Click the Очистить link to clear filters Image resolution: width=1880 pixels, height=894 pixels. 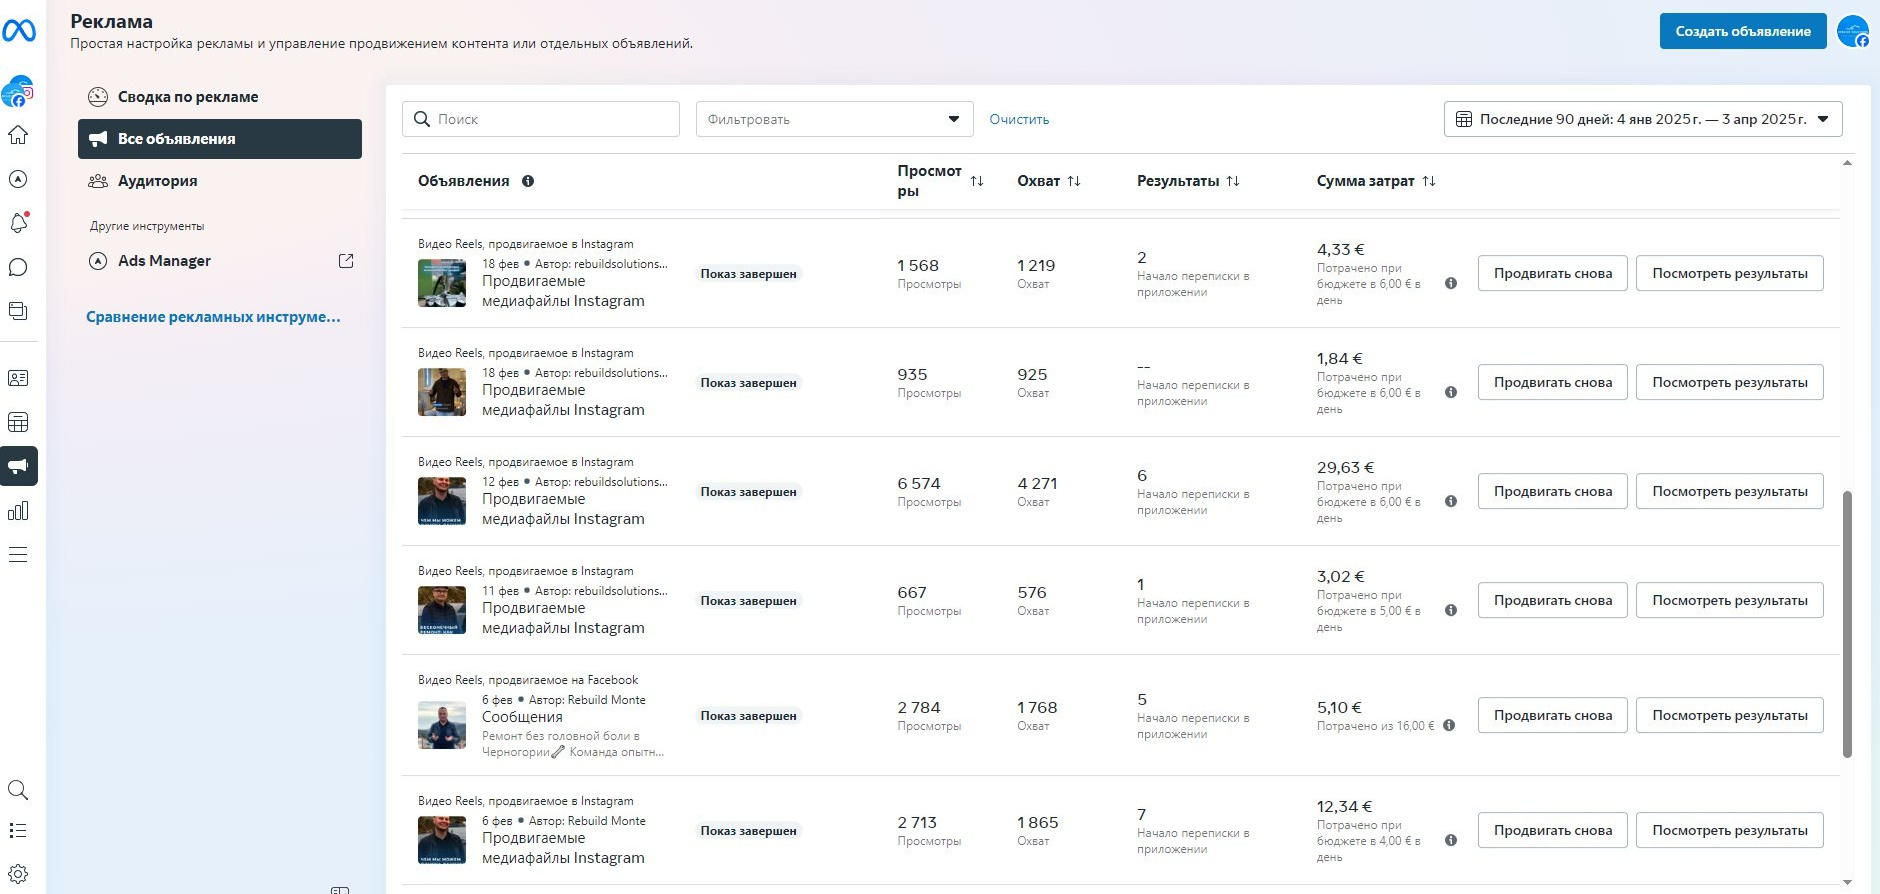[x=1019, y=119]
